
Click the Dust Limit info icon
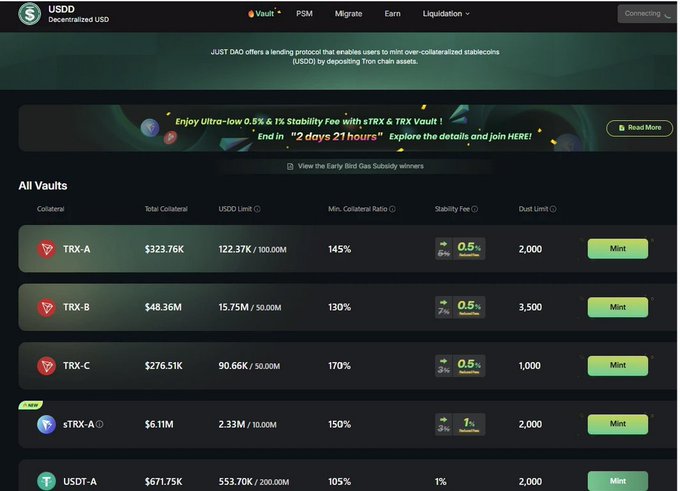pyautogui.click(x=553, y=209)
